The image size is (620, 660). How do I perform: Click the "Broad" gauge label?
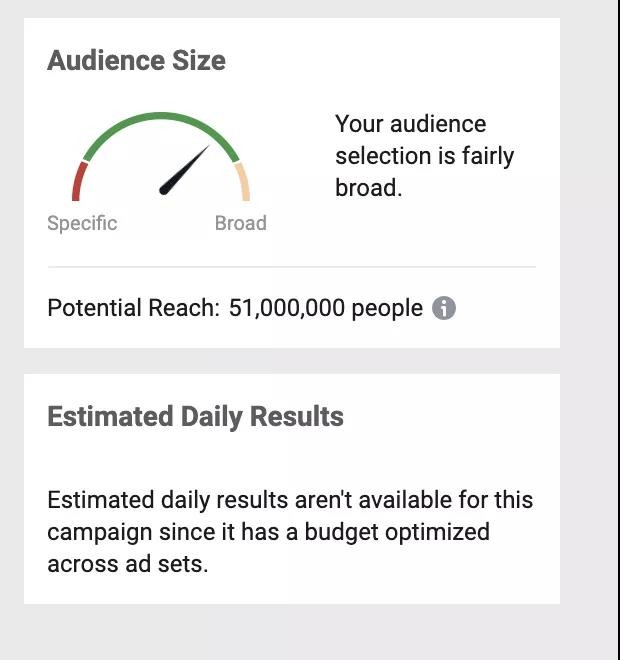tap(240, 223)
